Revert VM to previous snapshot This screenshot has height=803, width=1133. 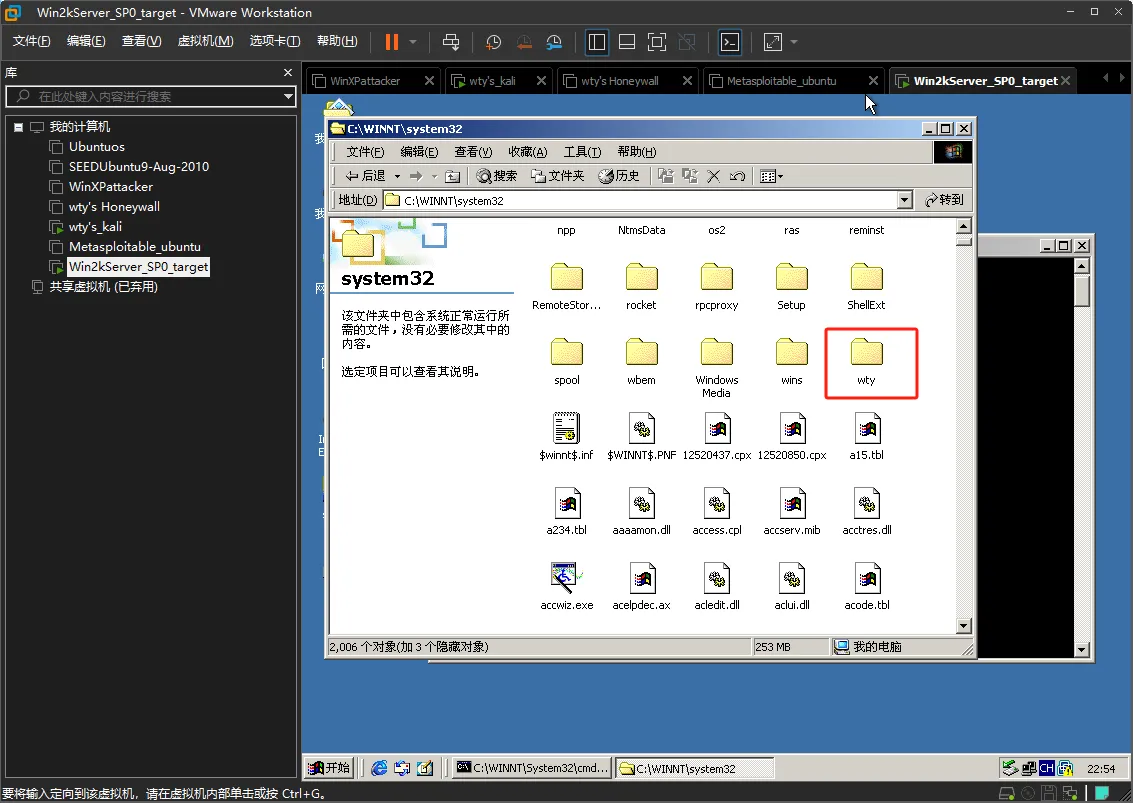click(x=524, y=42)
